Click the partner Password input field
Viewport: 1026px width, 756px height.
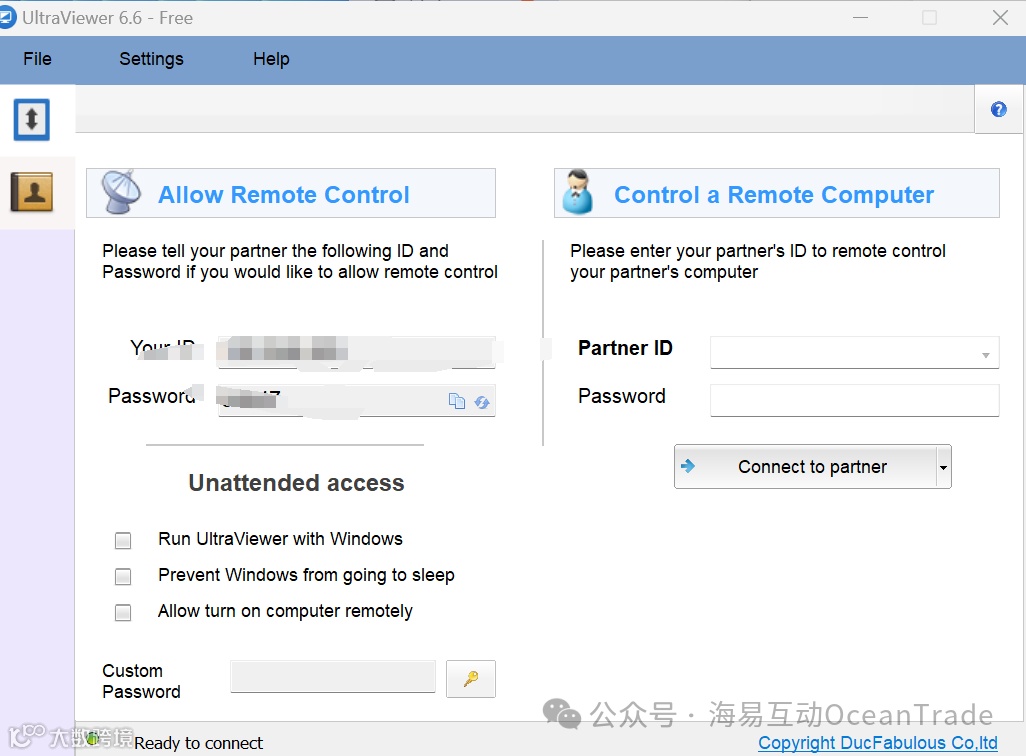[x=855, y=400]
